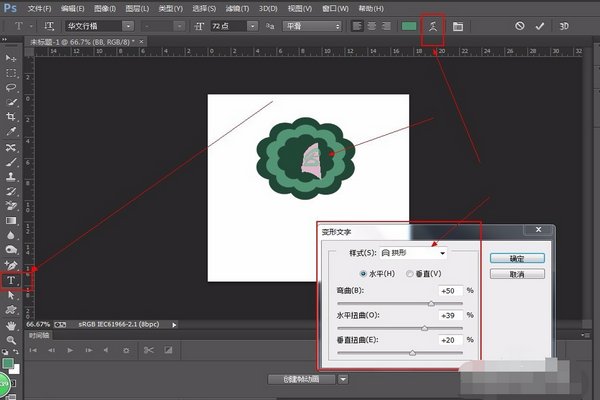The height and width of the screenshot is (400, 600).
Task: Cancel current text edits icon
Action: 519,26
